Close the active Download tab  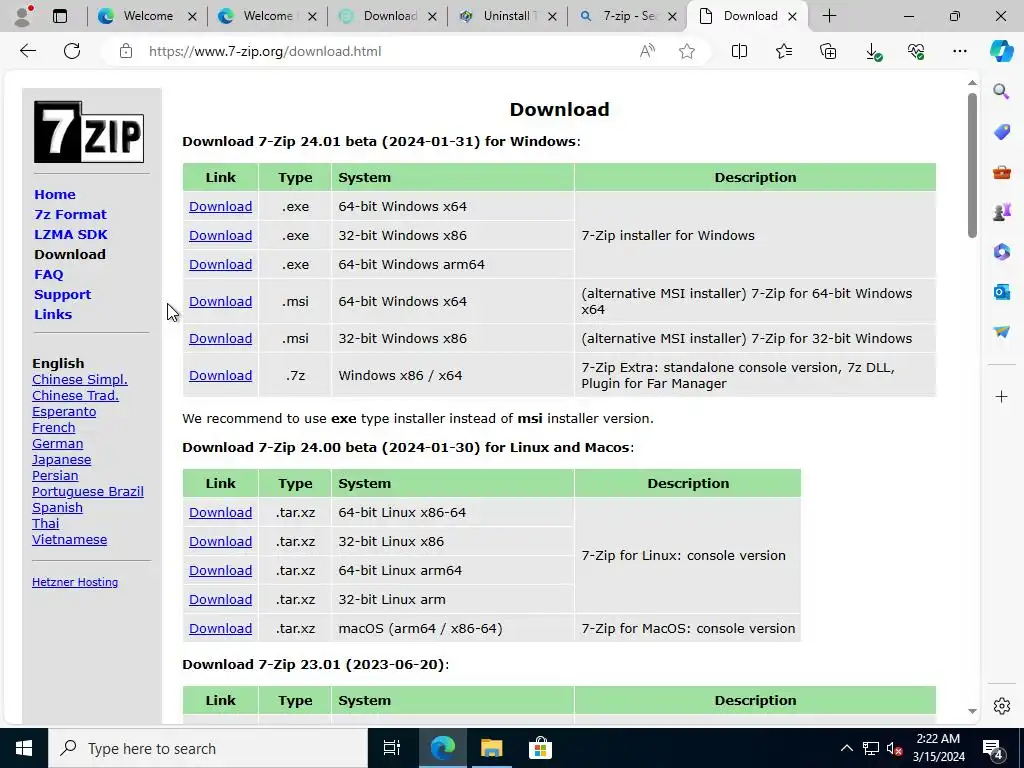(792, 16)
